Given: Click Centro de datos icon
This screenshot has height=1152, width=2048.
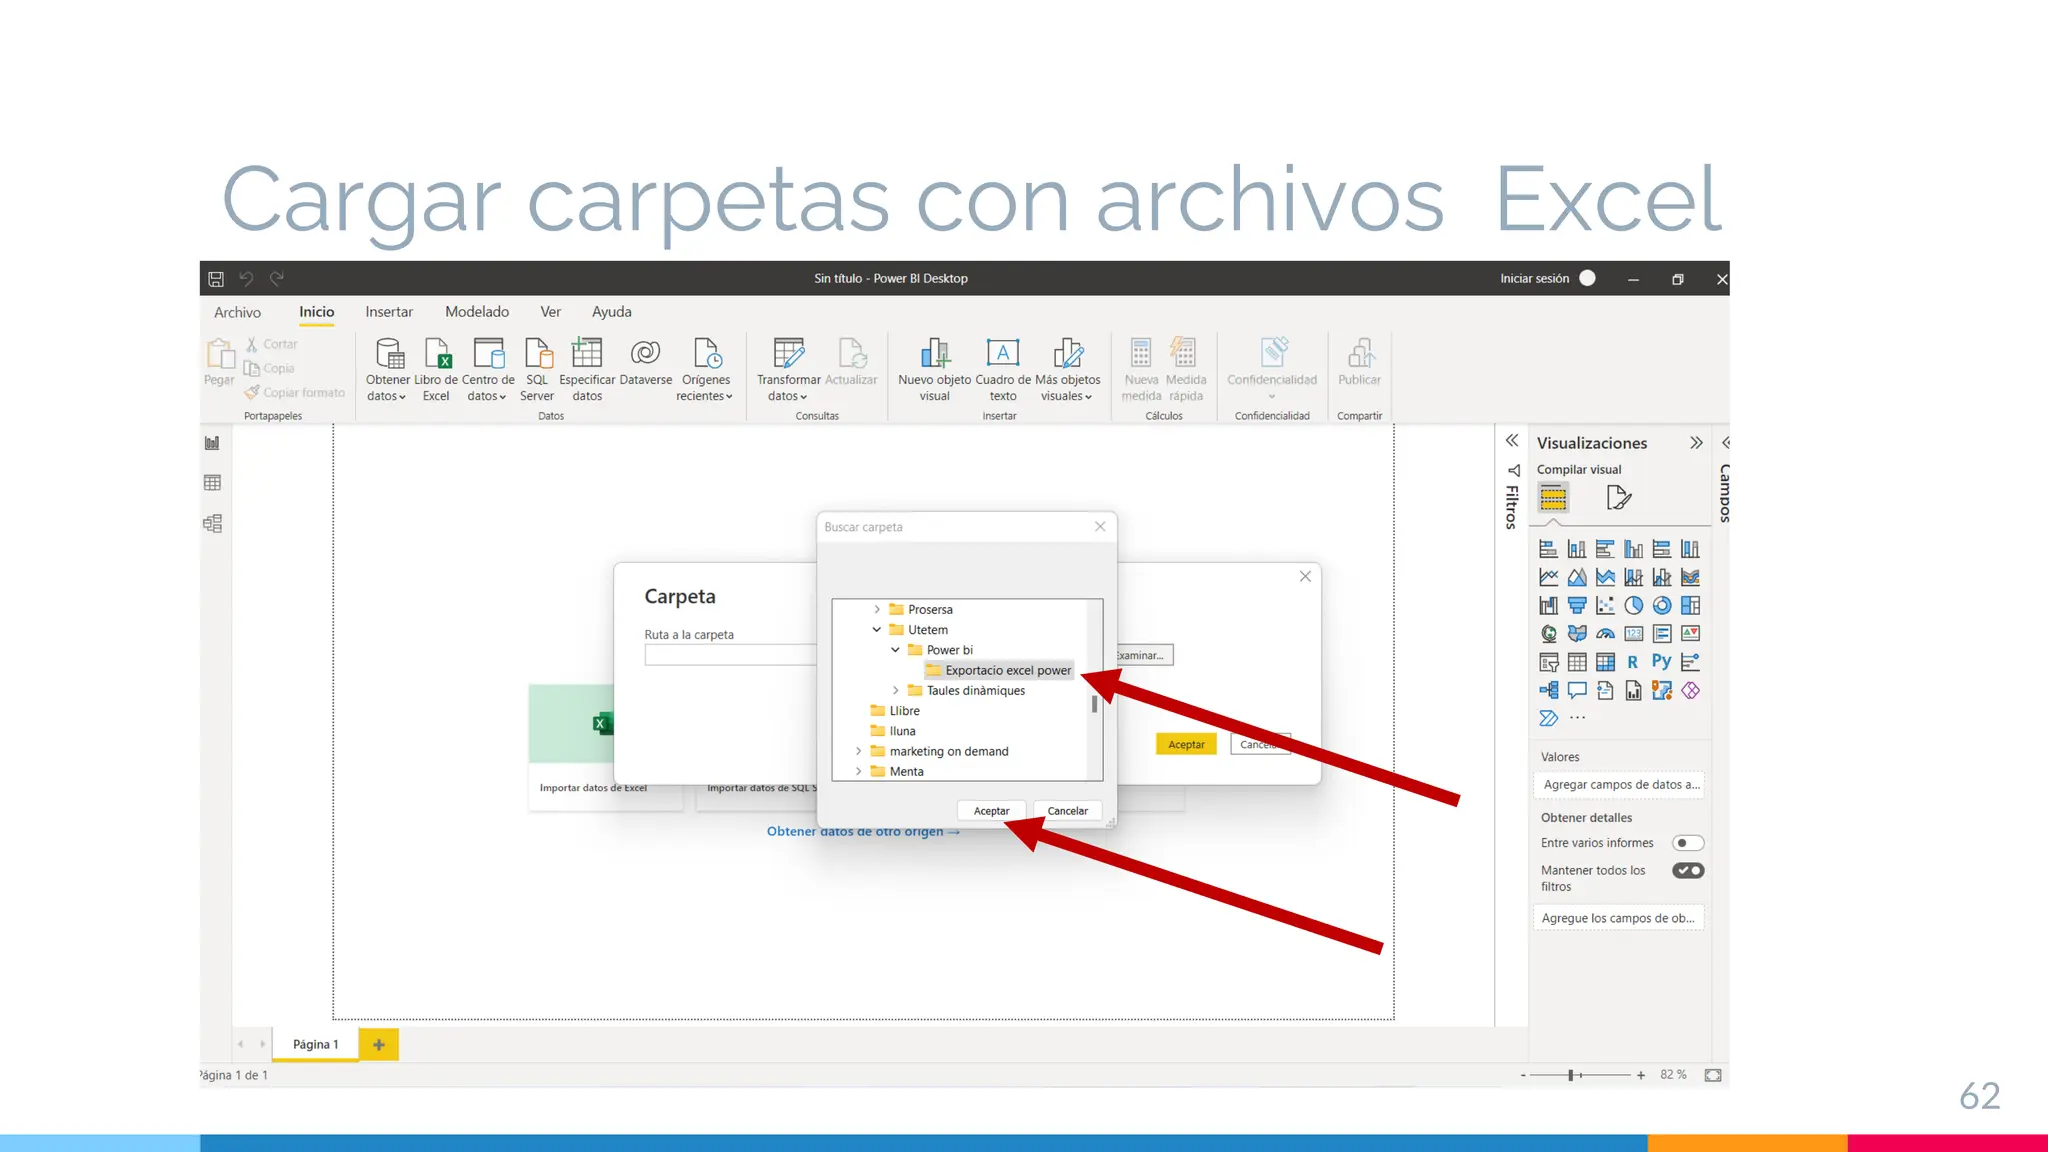Looking at the screenshot, I should 488,368.
